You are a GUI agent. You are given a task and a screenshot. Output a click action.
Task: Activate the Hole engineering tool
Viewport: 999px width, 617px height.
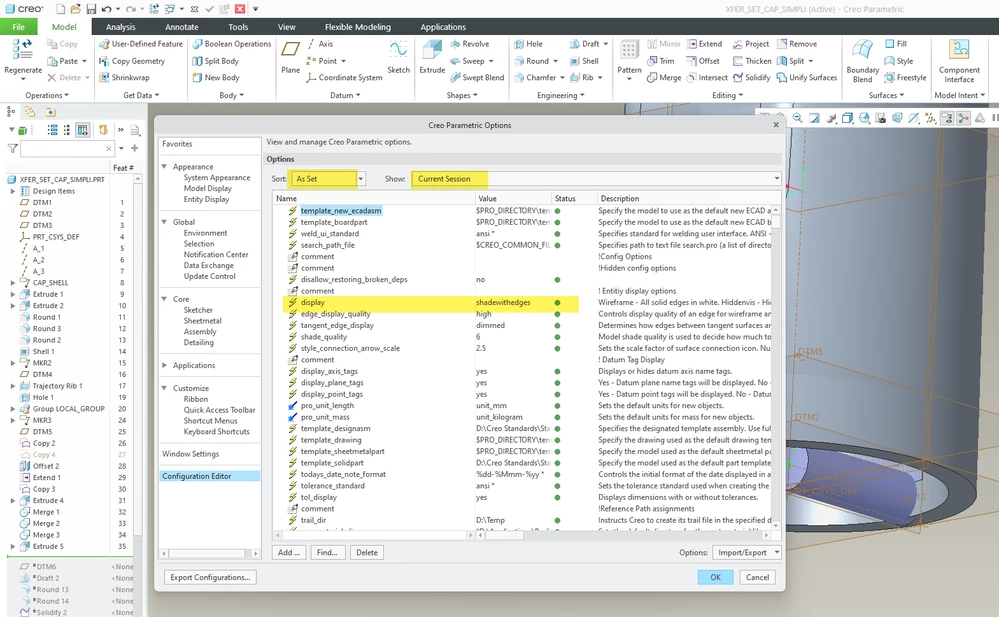[x=529, y=44]
